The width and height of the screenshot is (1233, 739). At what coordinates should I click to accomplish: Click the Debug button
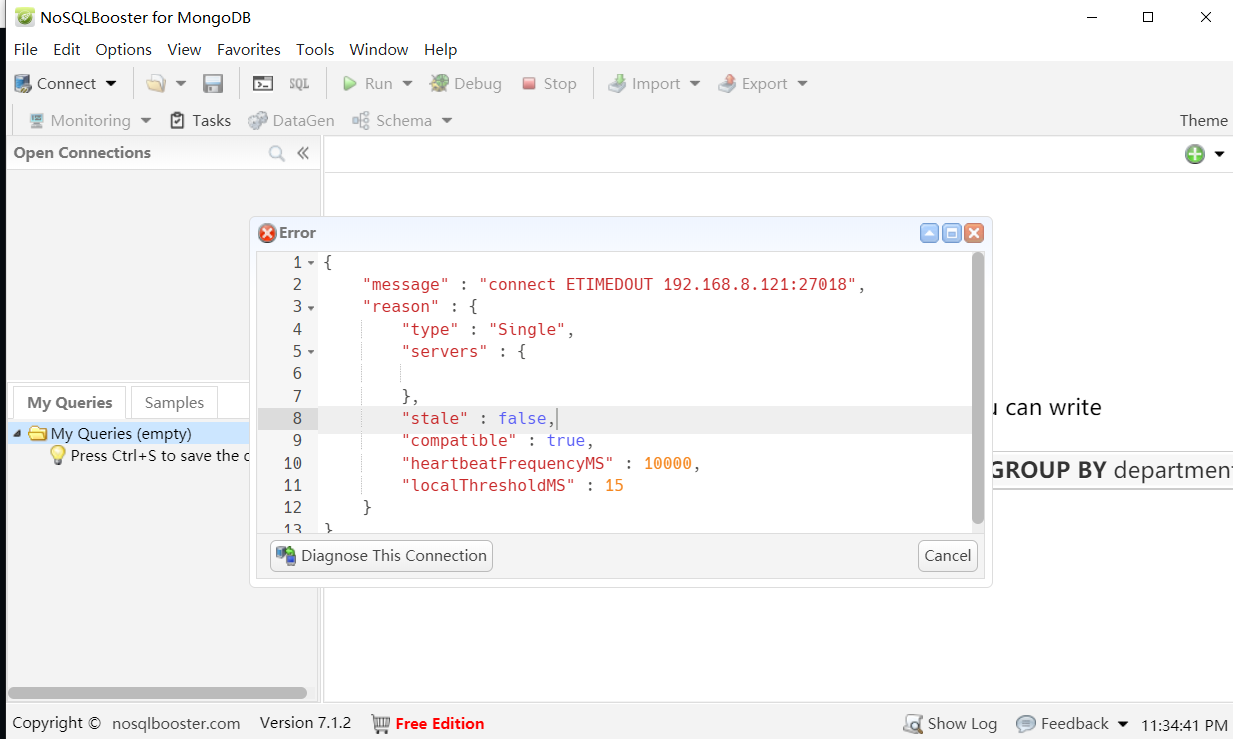coord(465,84)
